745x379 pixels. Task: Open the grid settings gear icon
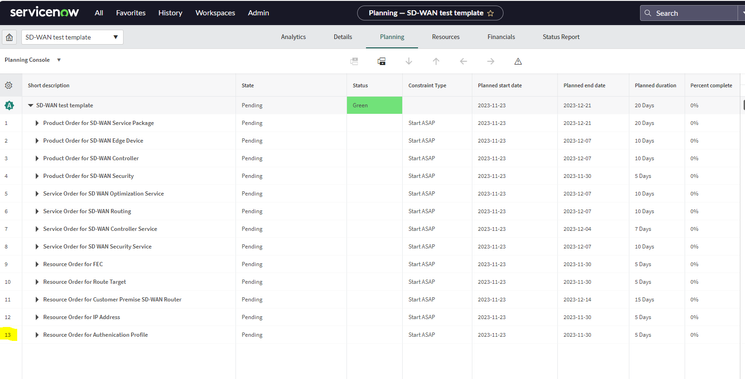[x=9, y=85]
